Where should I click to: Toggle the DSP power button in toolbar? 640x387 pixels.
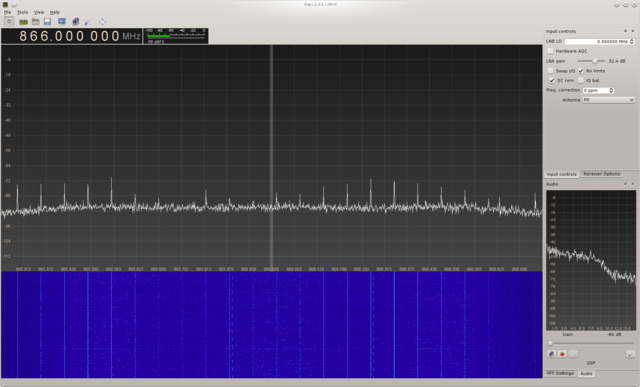9,22
